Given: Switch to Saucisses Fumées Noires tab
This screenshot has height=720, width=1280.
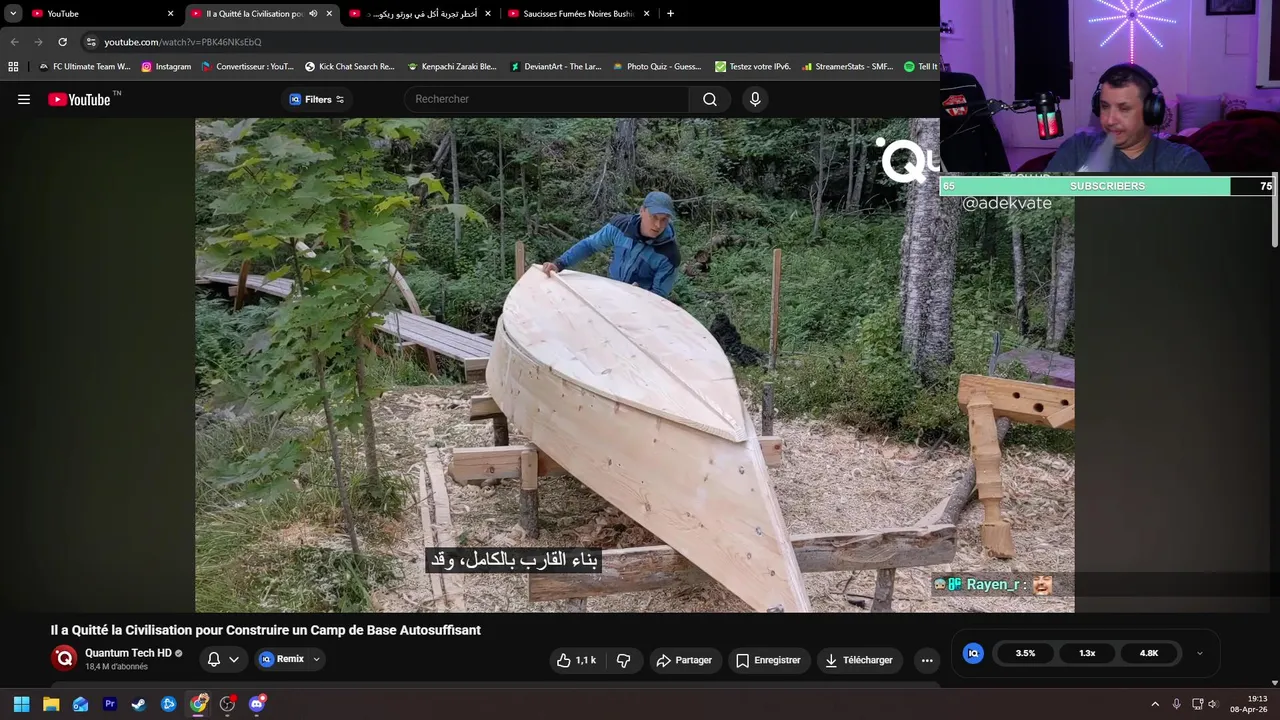Looking at the screenshot, I should [x=578, y=13].
